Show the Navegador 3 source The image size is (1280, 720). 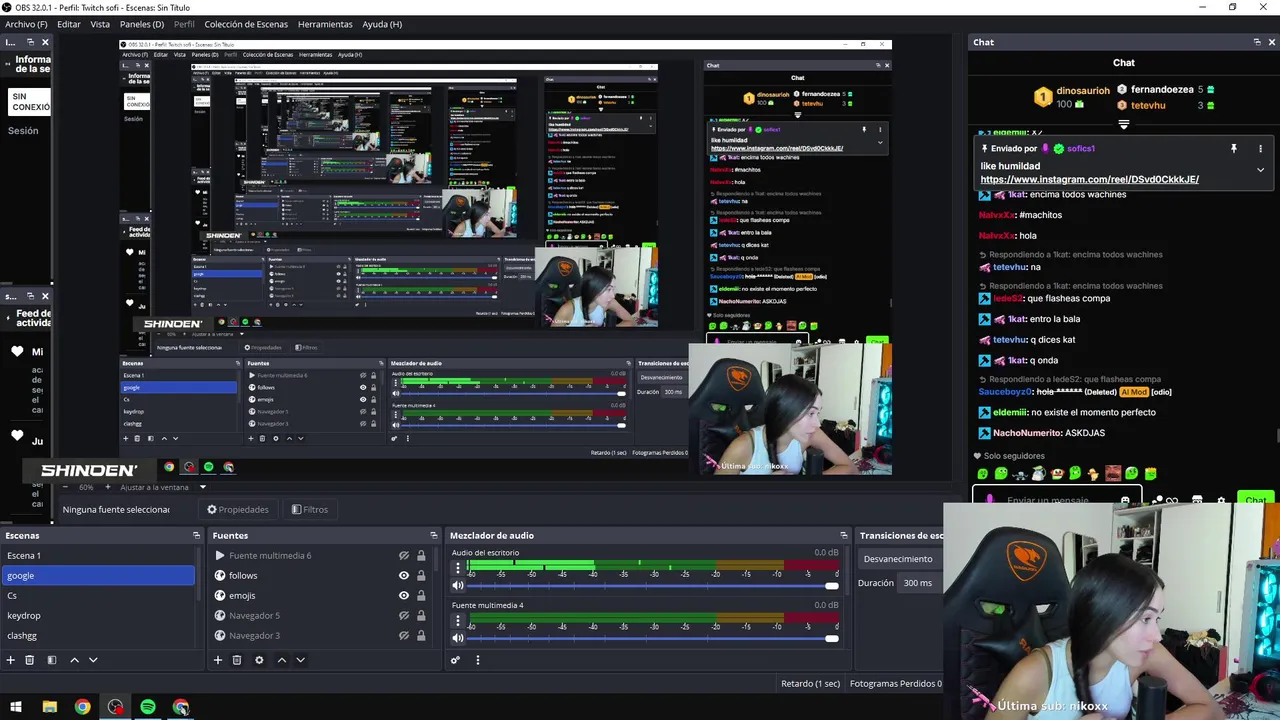[404, 636]
